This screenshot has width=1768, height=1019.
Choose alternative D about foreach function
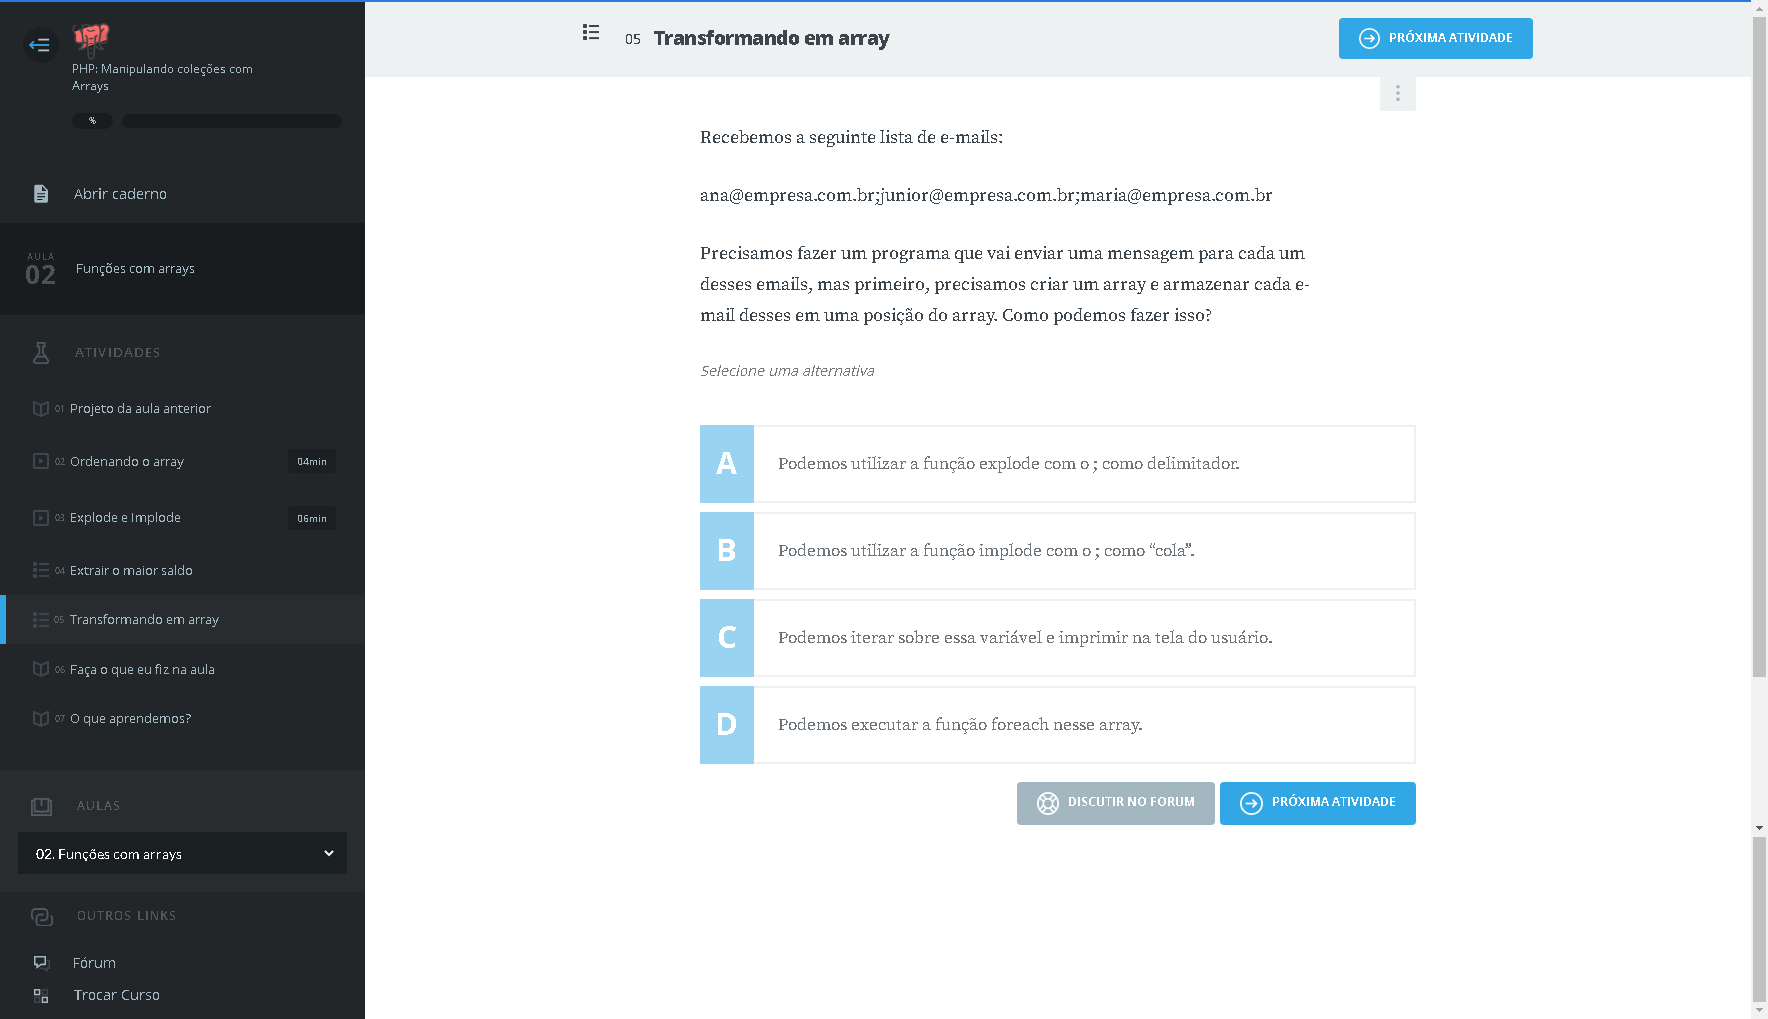coord(1057,725)
